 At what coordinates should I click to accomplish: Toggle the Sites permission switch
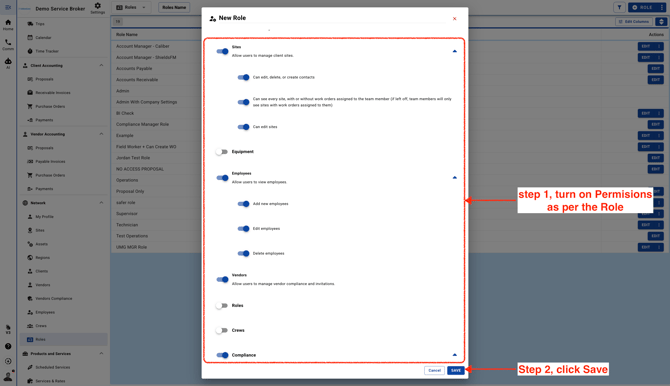(222, 51)
